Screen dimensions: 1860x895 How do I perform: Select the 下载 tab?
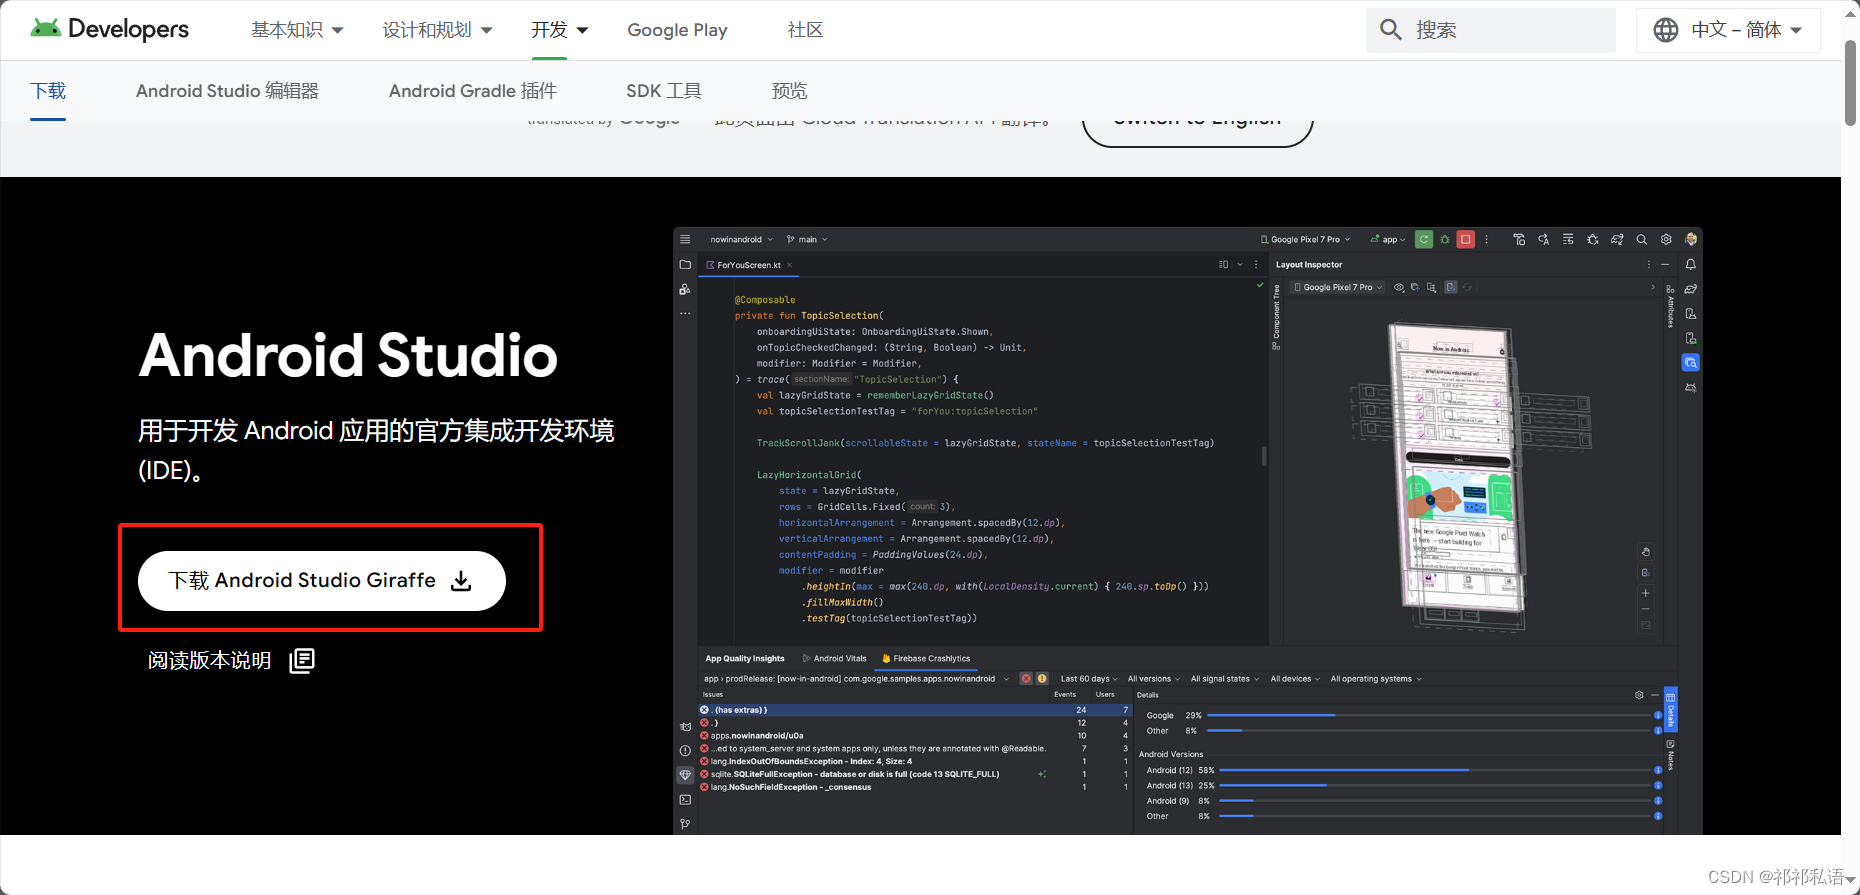(x=48, y=91)
